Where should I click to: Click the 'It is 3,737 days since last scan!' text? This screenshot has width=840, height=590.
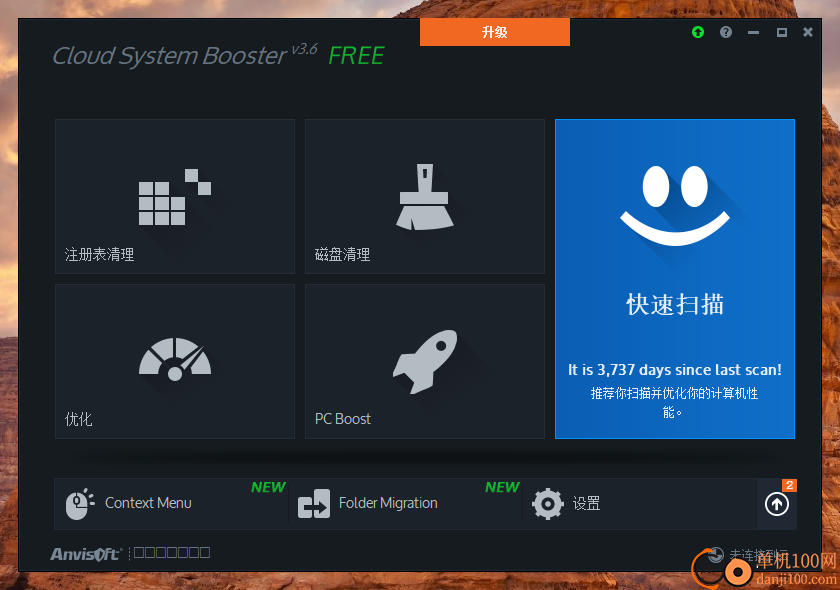(674, 370)
